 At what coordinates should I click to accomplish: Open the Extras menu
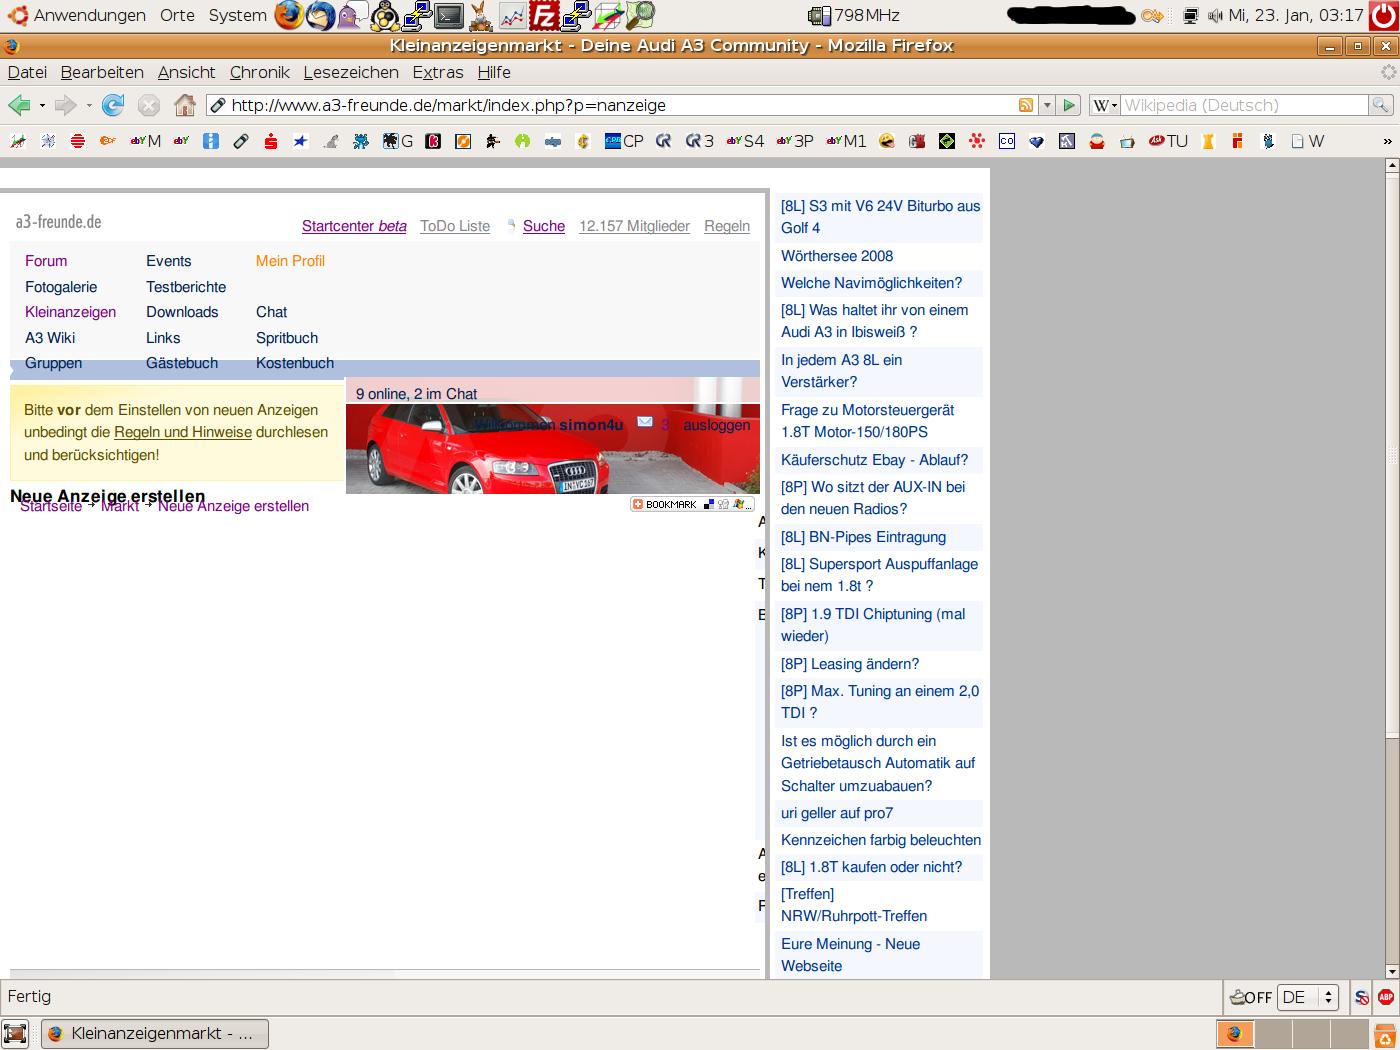[438, 72]
